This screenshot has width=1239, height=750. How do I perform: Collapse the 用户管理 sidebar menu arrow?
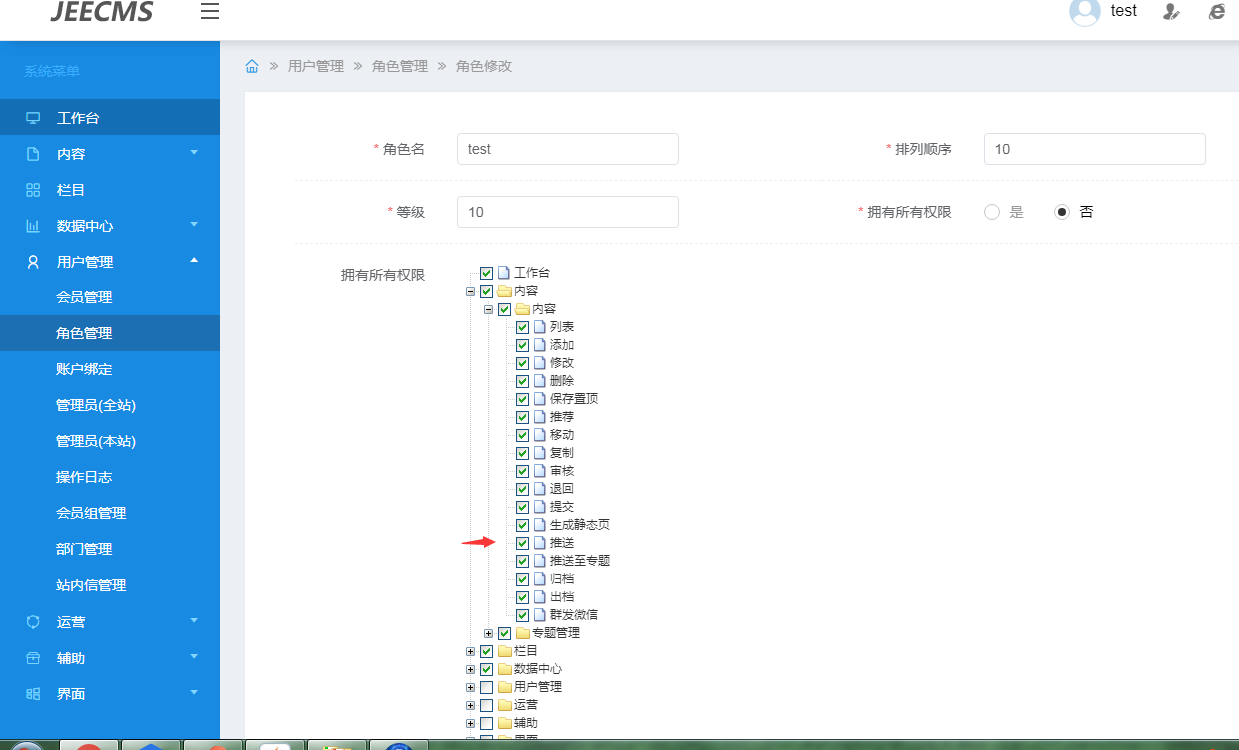click(194, 260)
